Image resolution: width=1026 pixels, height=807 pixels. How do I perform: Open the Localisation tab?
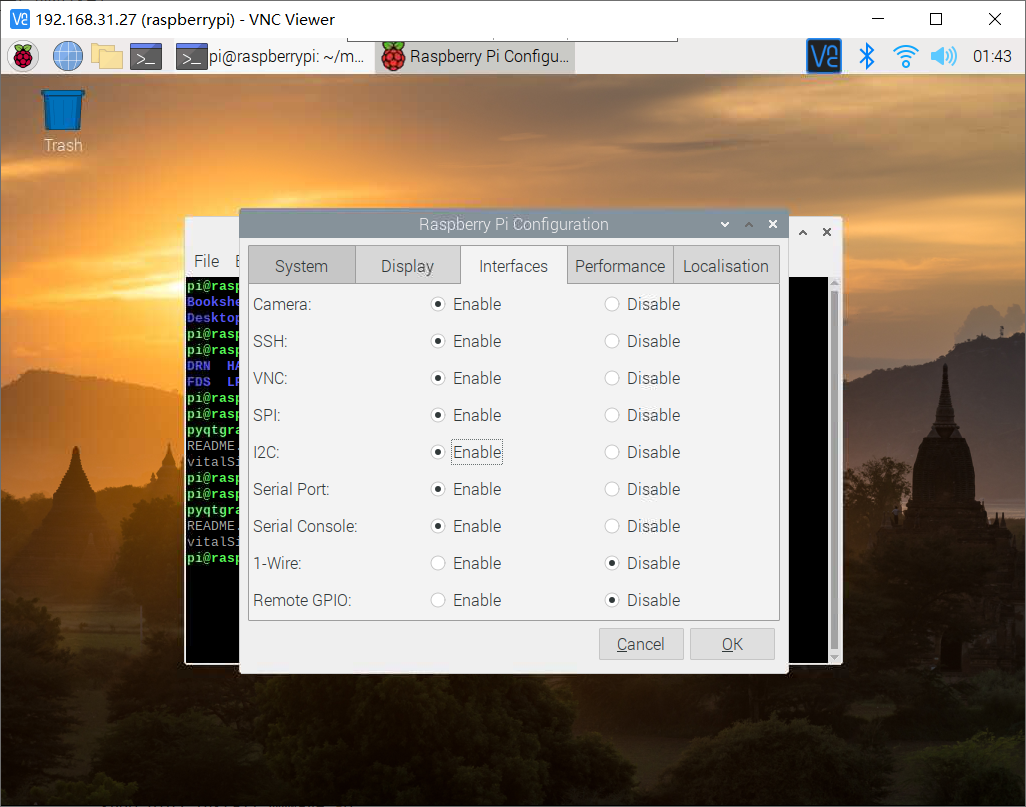(725, 266)
